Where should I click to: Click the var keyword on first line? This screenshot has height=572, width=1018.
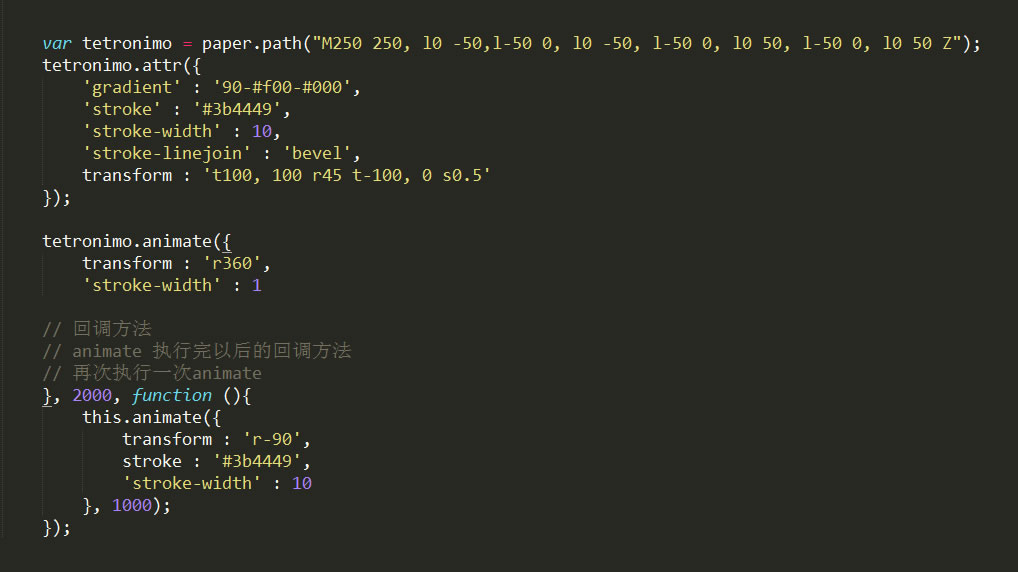click(56, 44)
